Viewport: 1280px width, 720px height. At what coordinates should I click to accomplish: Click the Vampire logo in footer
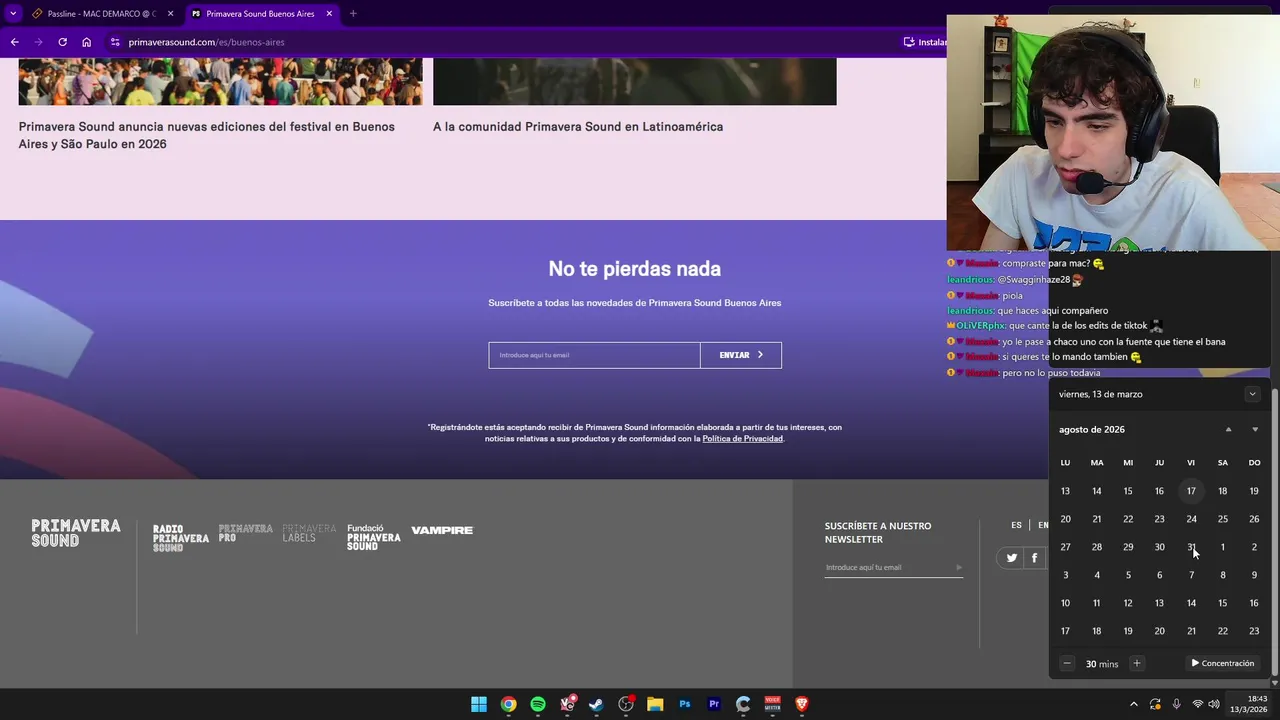442,530
